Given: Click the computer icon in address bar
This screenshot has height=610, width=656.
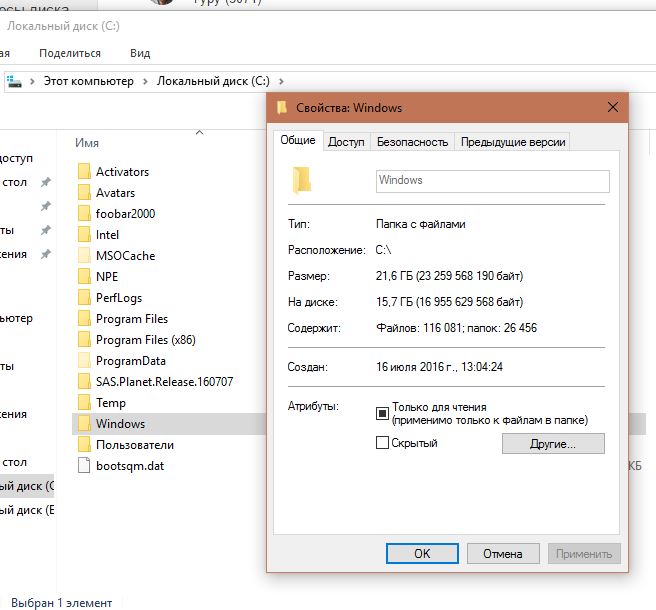Looking at the screenshot, I should coord(14,81).
